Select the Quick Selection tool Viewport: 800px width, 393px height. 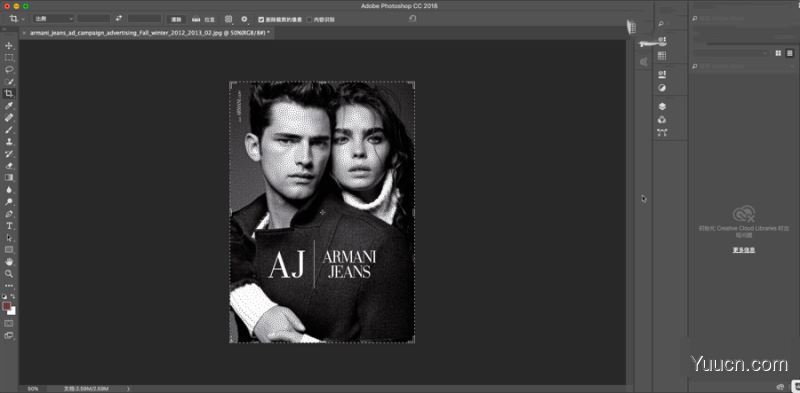pos(9,82)
